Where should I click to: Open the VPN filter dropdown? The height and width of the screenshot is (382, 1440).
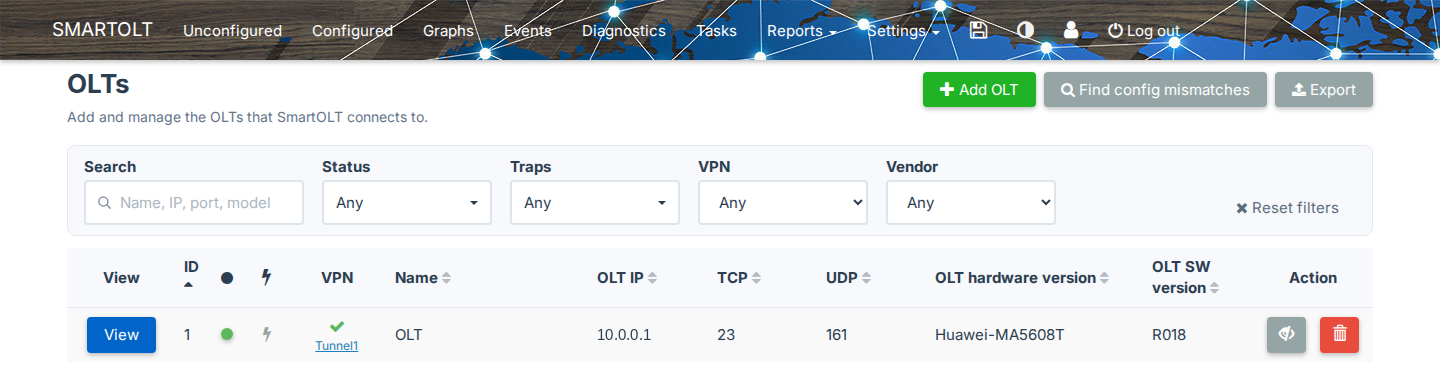point(782,202)
